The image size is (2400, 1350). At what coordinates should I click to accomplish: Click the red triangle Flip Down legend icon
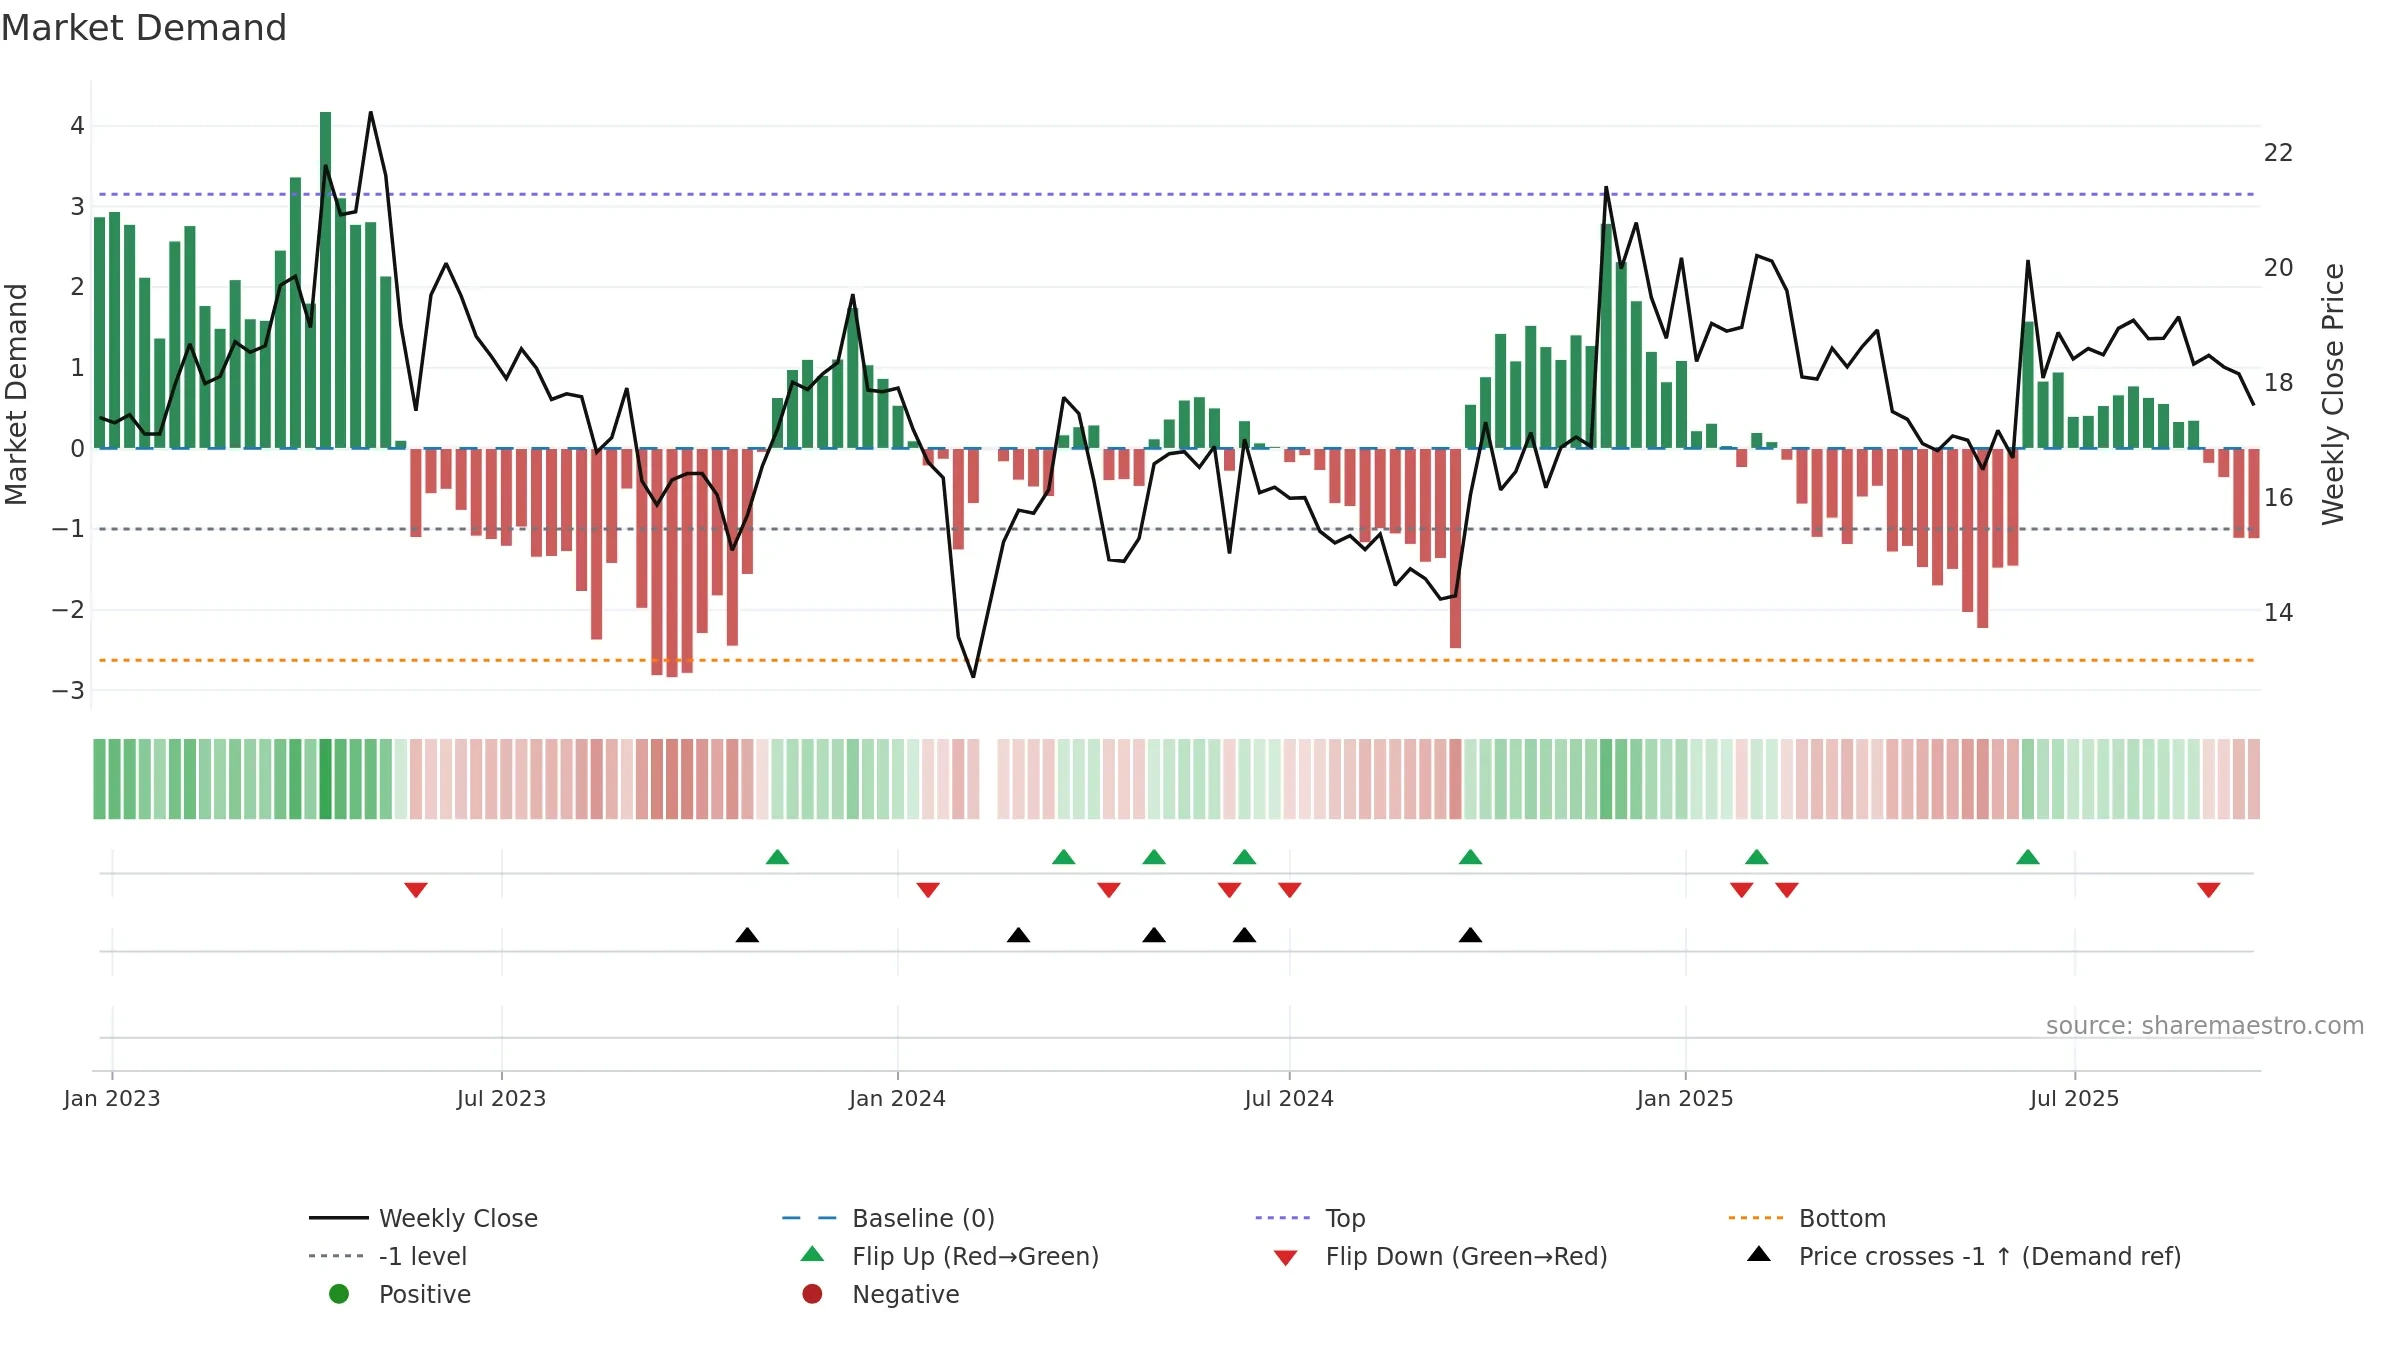click(1286, 1258)
